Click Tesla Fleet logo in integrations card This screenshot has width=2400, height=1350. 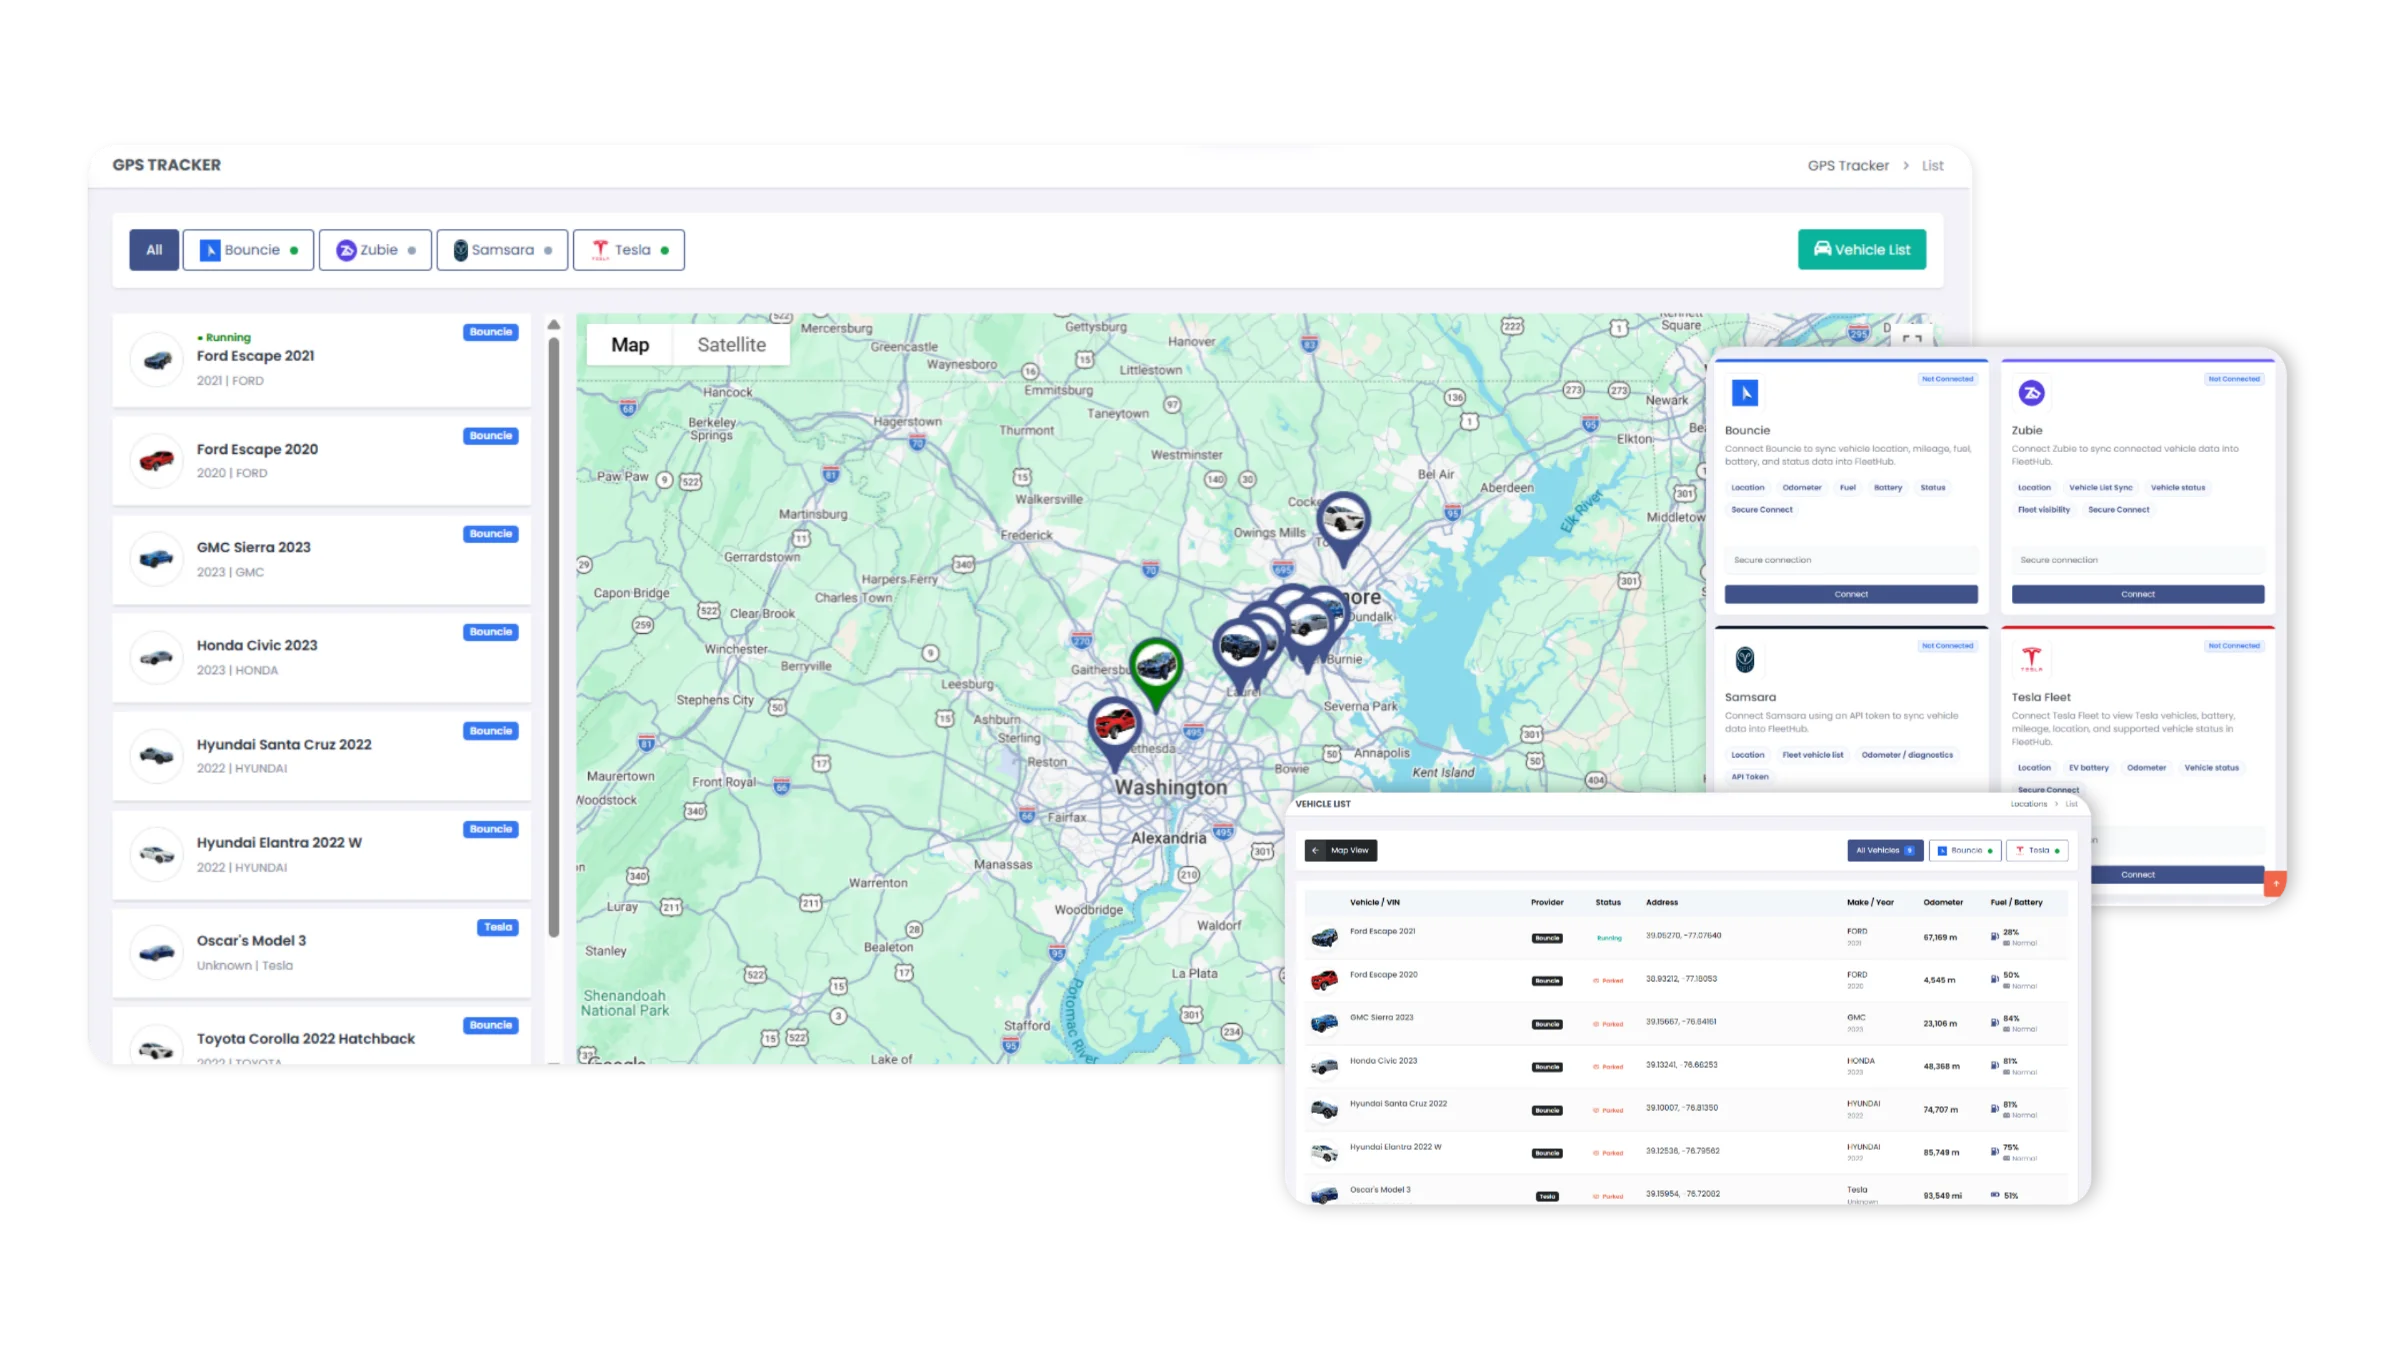pyautogui.click(x=2031, y=659)
